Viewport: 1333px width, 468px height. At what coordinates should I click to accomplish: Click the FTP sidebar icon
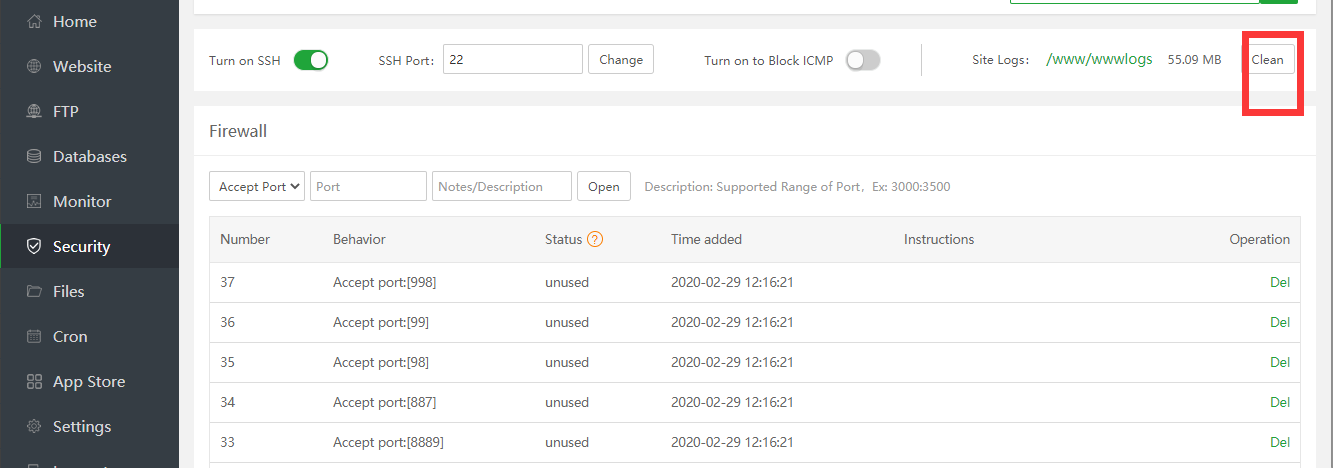point(34,111)
